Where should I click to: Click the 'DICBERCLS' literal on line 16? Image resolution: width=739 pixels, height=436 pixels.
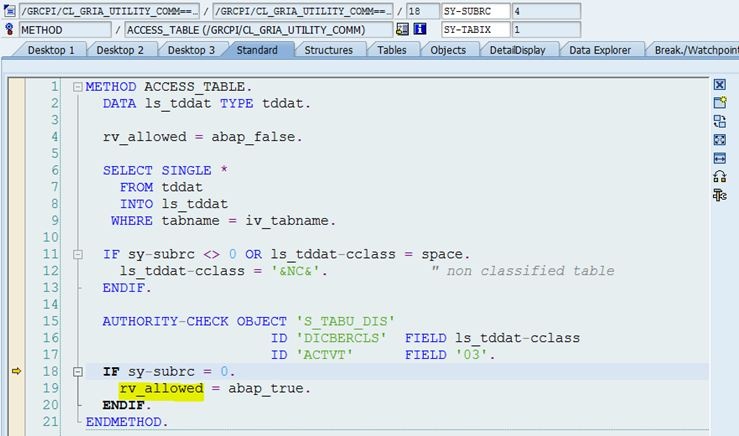click(x=341, y=338)
